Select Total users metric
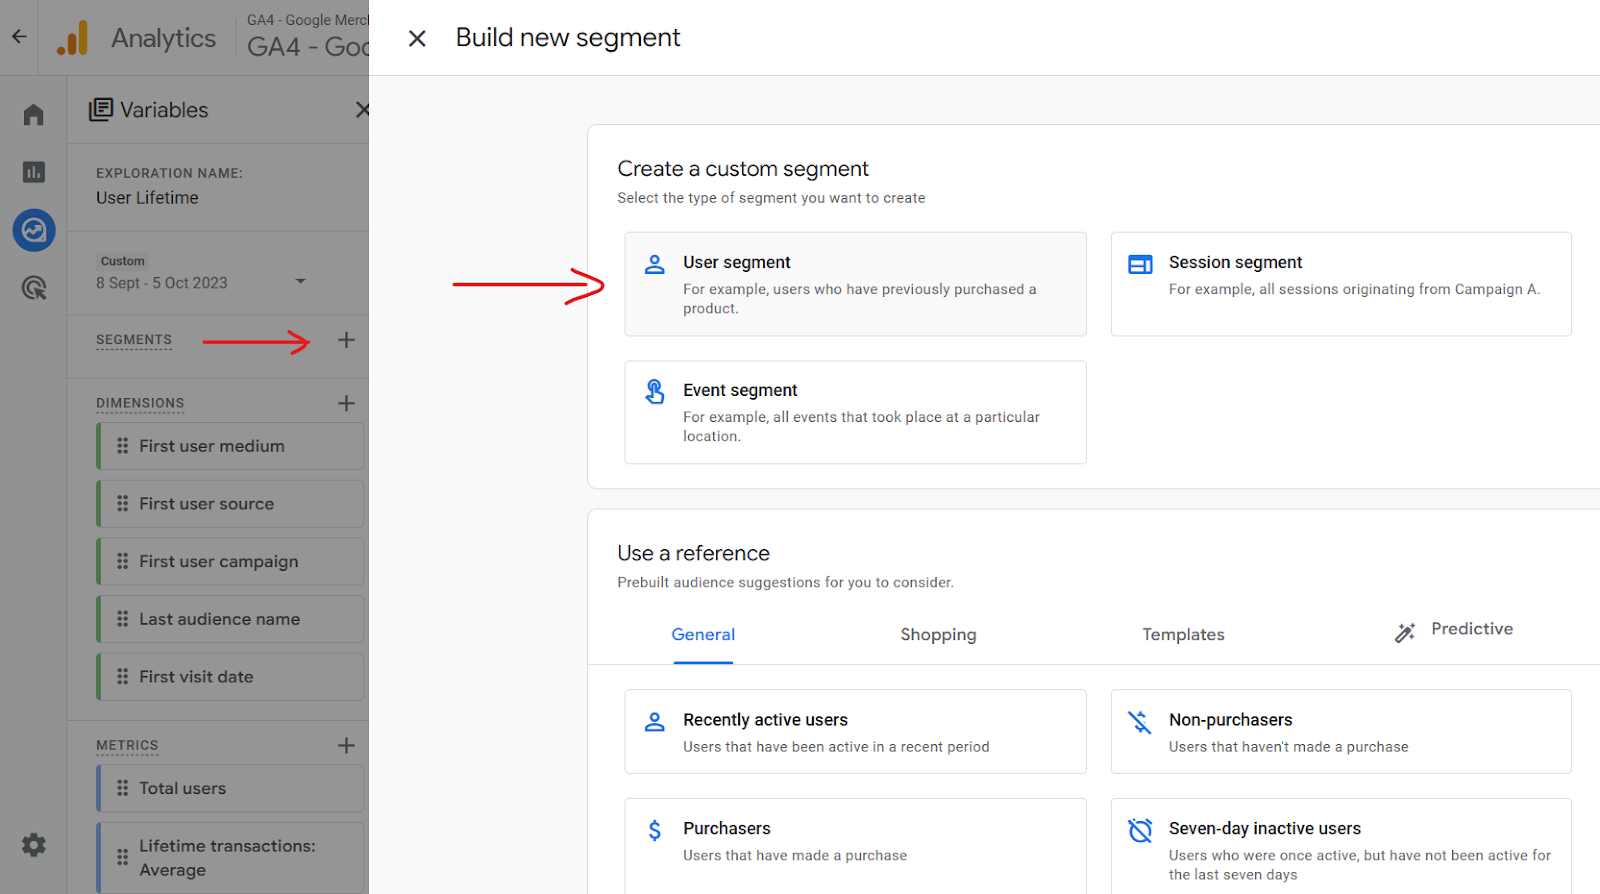Viewport: 1600px width, 894px height. [x=230, y=788]
